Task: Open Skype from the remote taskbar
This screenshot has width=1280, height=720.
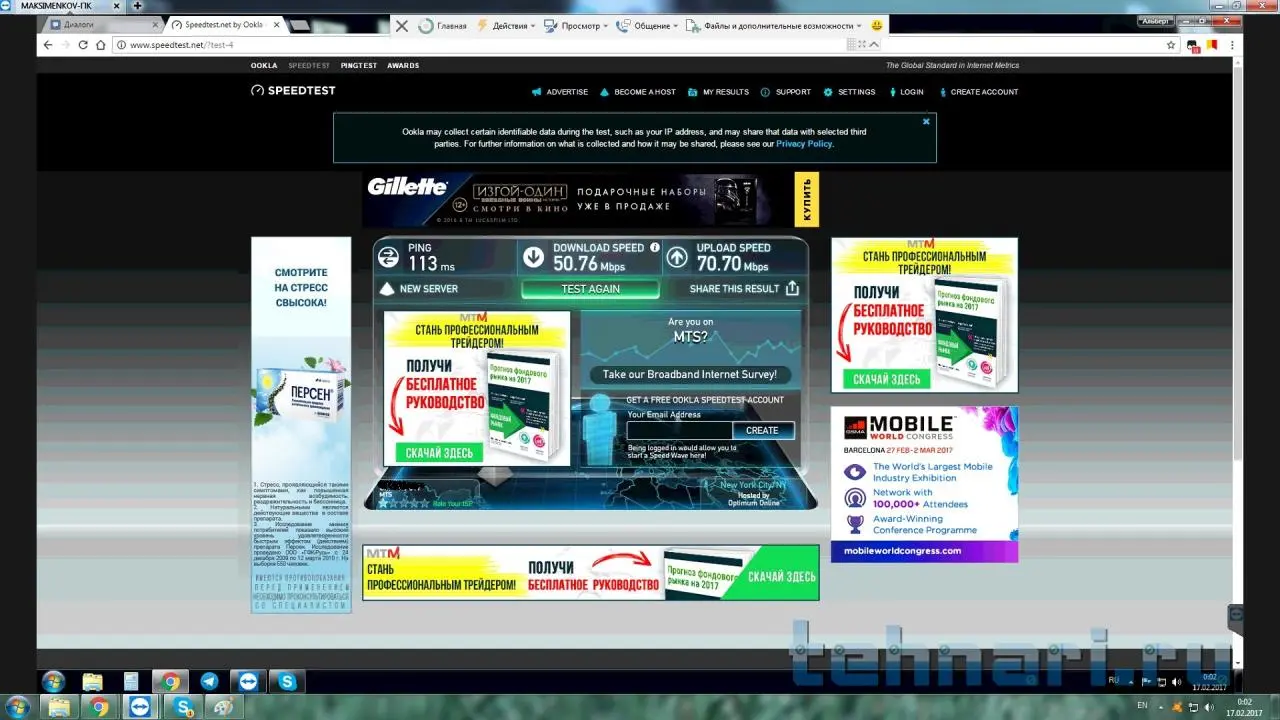Action: point(288,682)
